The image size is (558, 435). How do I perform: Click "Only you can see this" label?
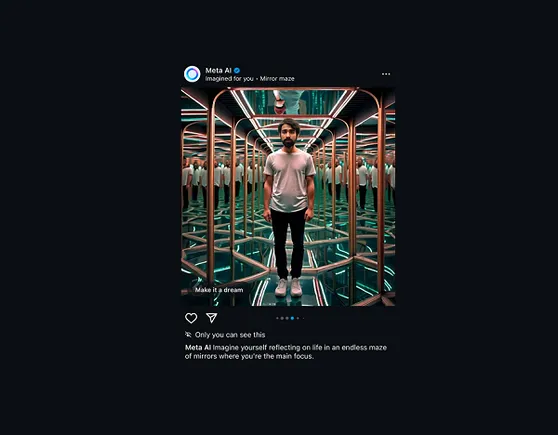230,335
